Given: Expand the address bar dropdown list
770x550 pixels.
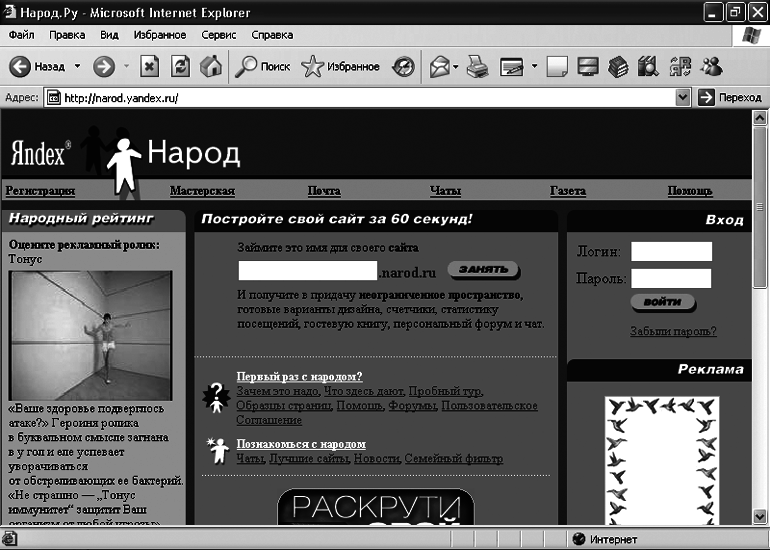Looking at the screenshot, I should click(683, 97).
